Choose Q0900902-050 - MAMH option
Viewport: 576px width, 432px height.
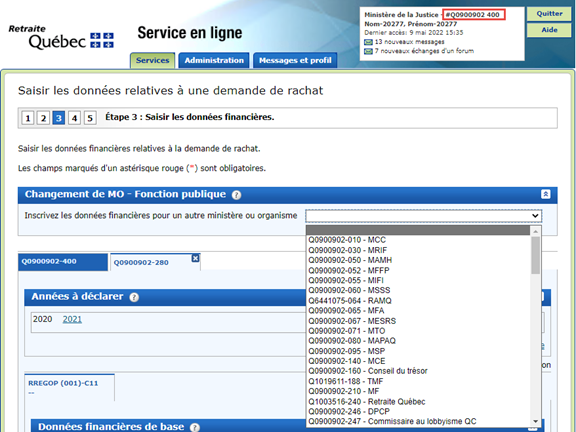(x=418, y=260)
